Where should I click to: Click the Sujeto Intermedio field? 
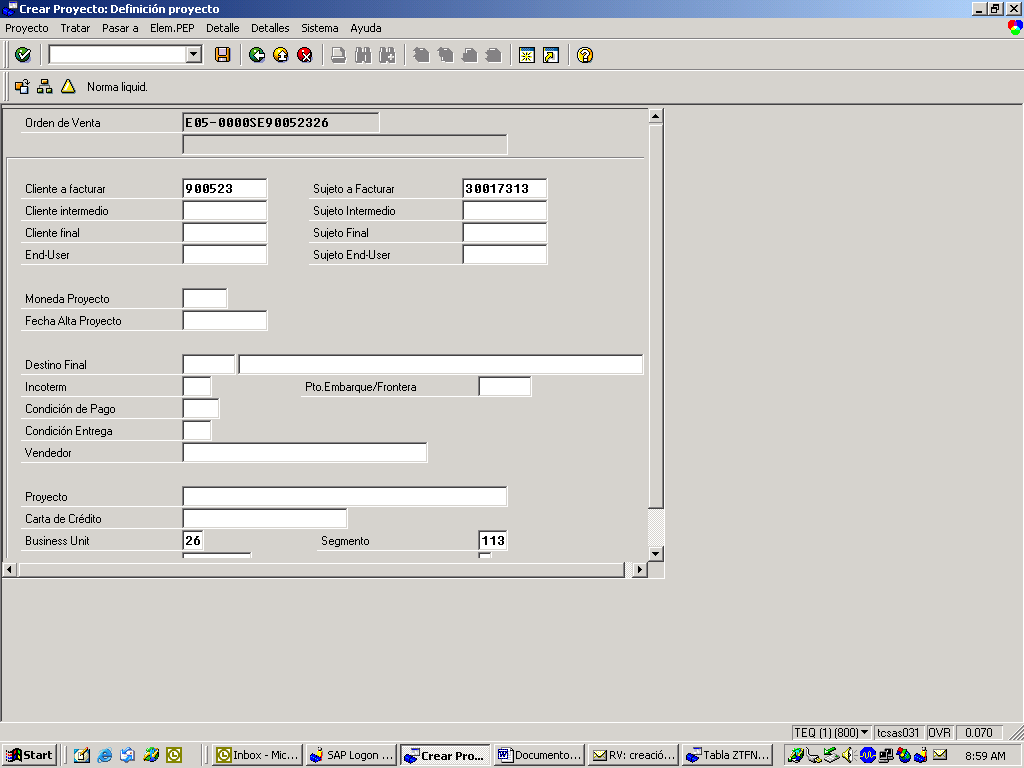click(x=505, y=211)
